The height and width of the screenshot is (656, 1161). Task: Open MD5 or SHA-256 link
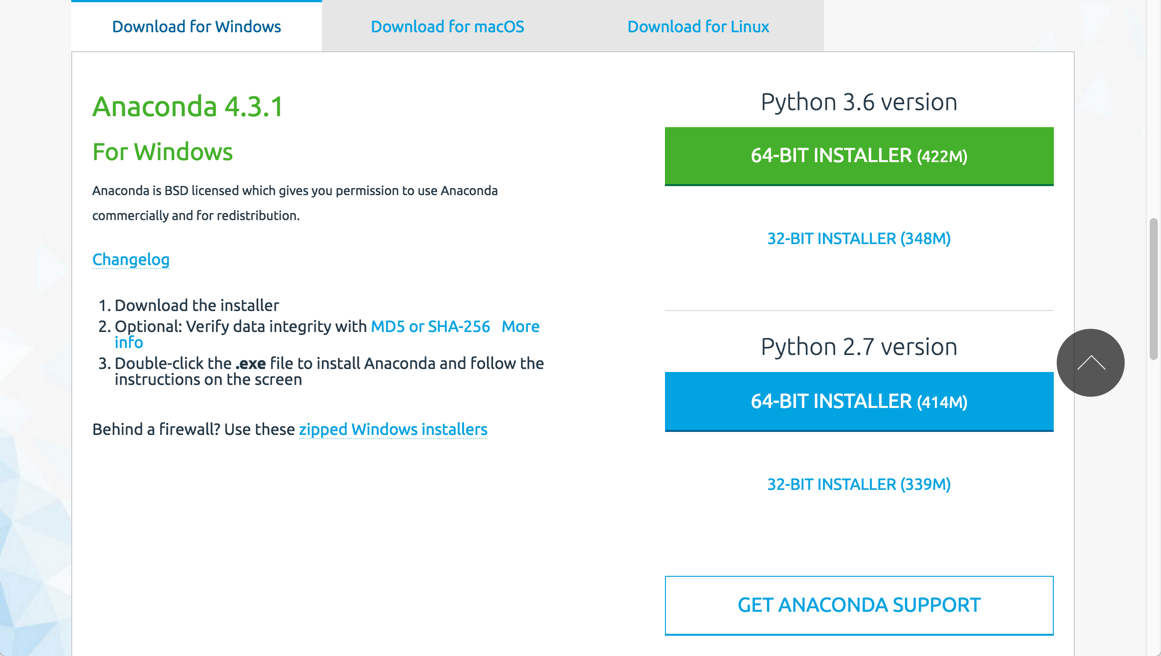(x=430, y=327)
